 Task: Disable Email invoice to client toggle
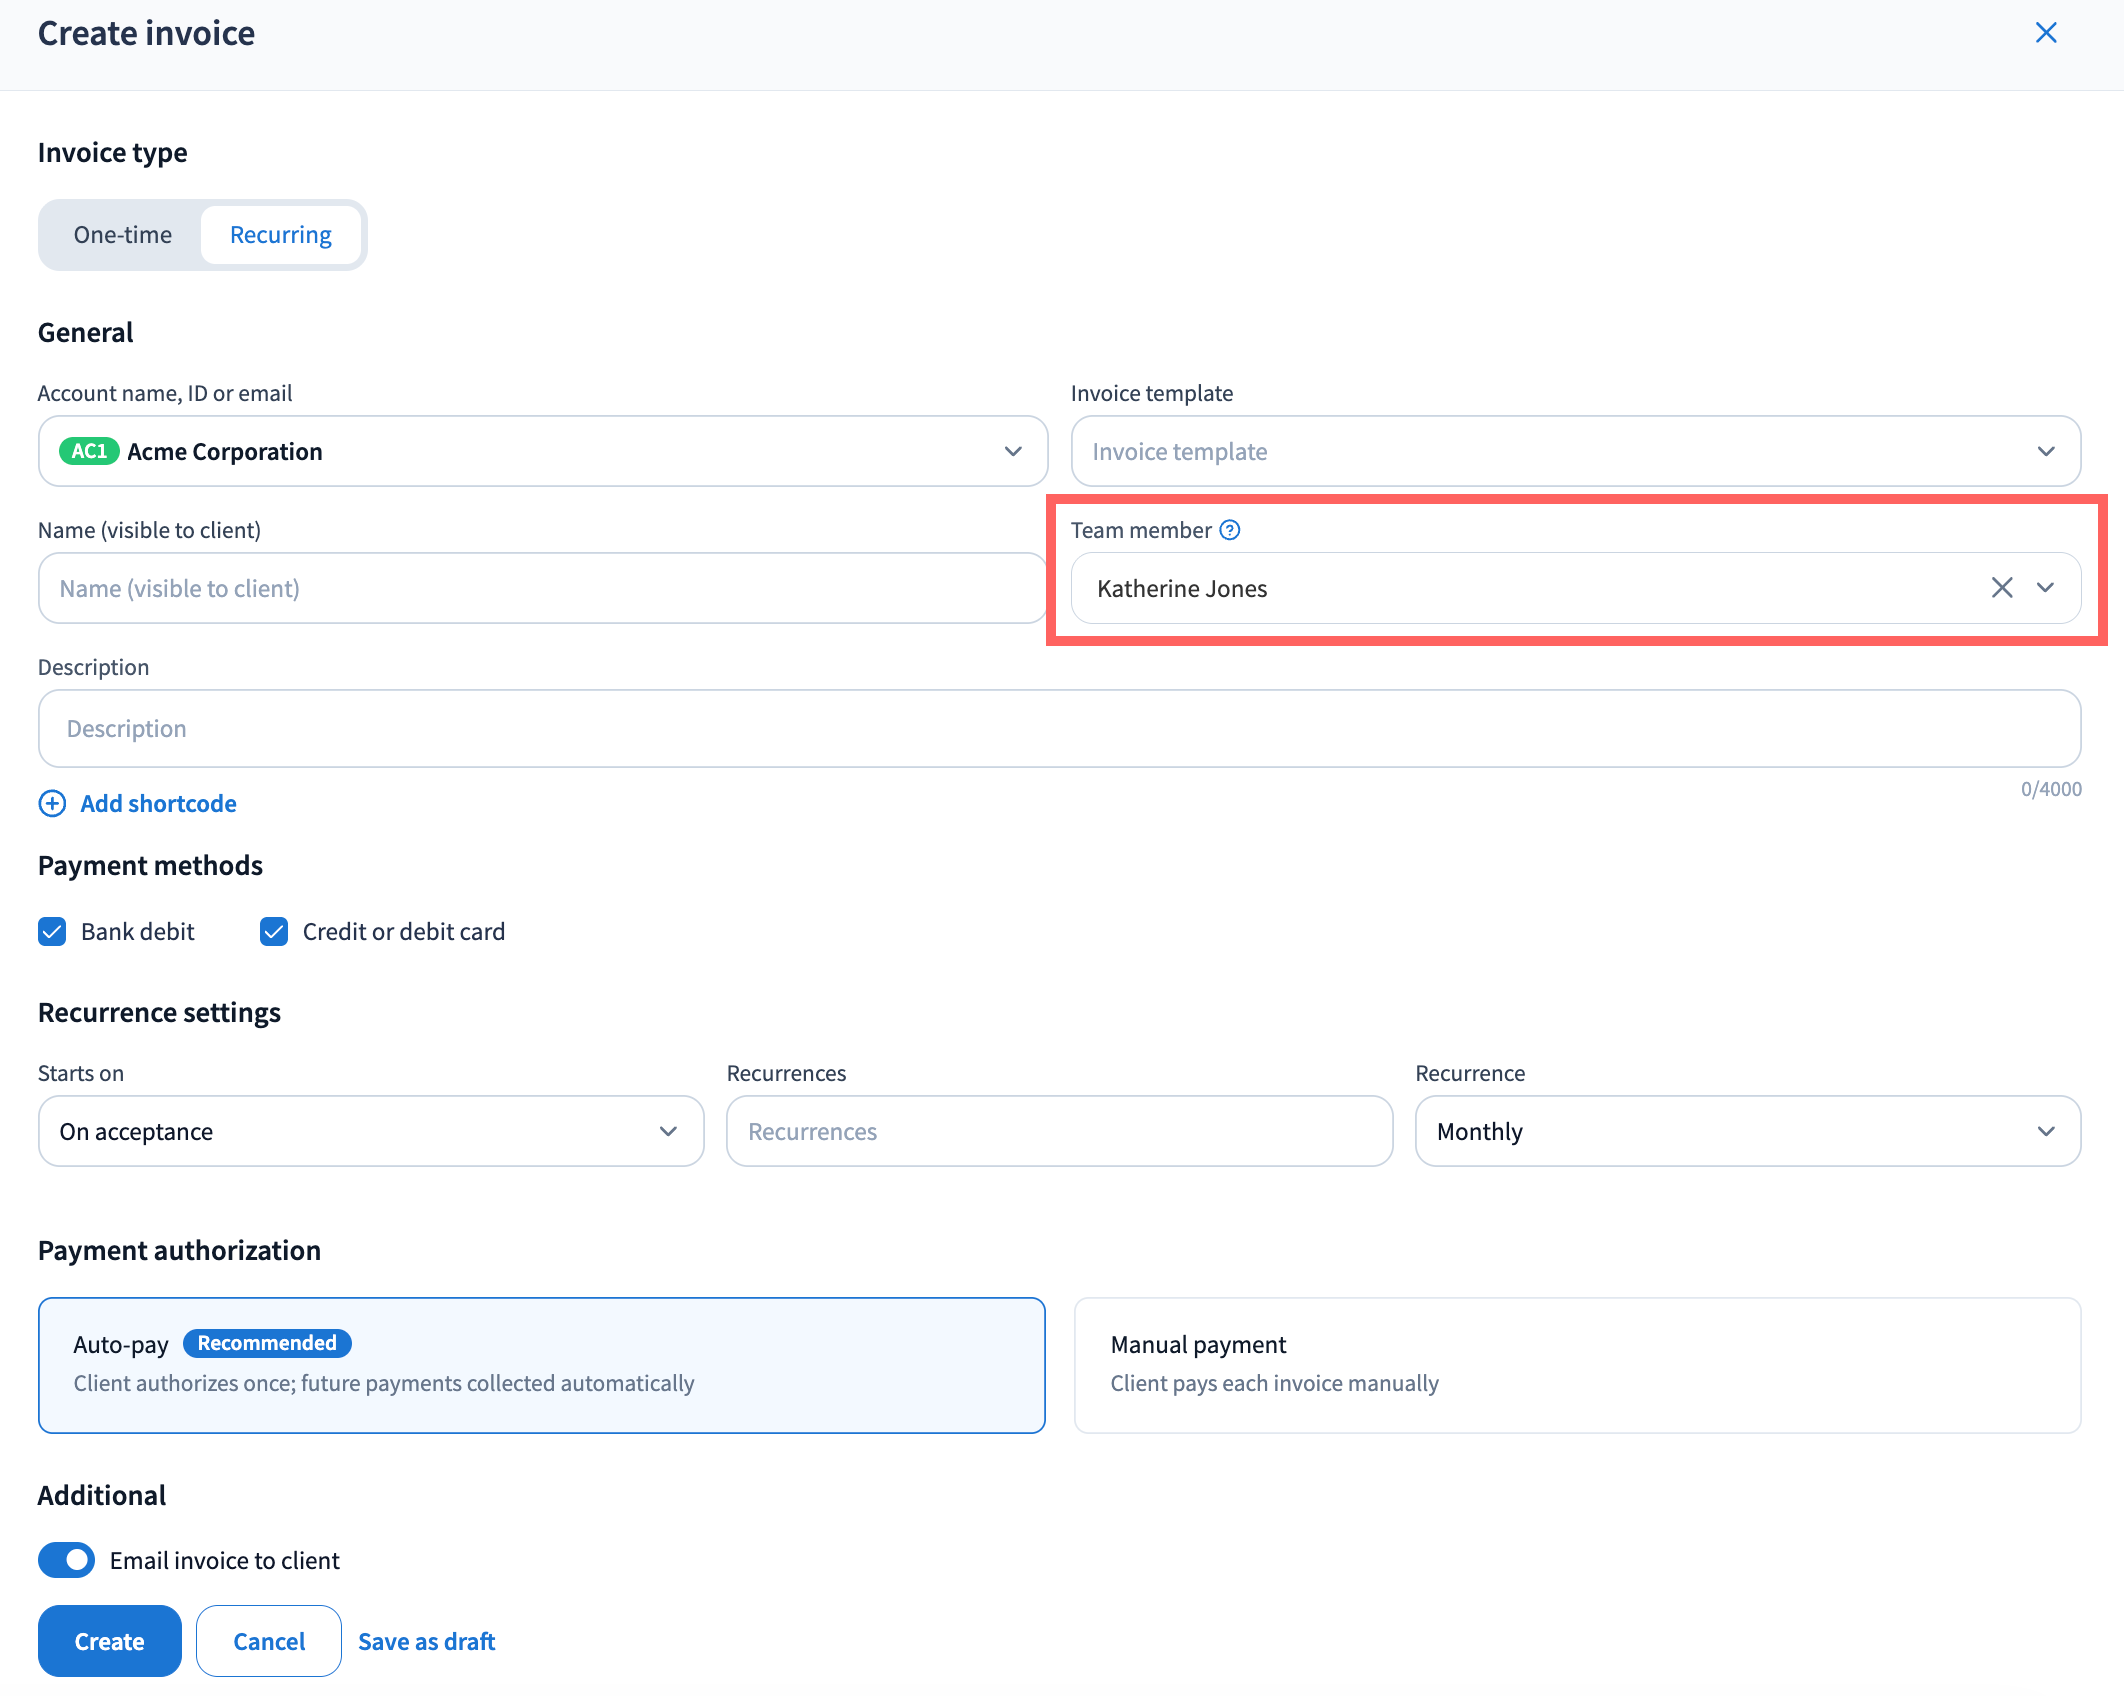[66, 1560]
